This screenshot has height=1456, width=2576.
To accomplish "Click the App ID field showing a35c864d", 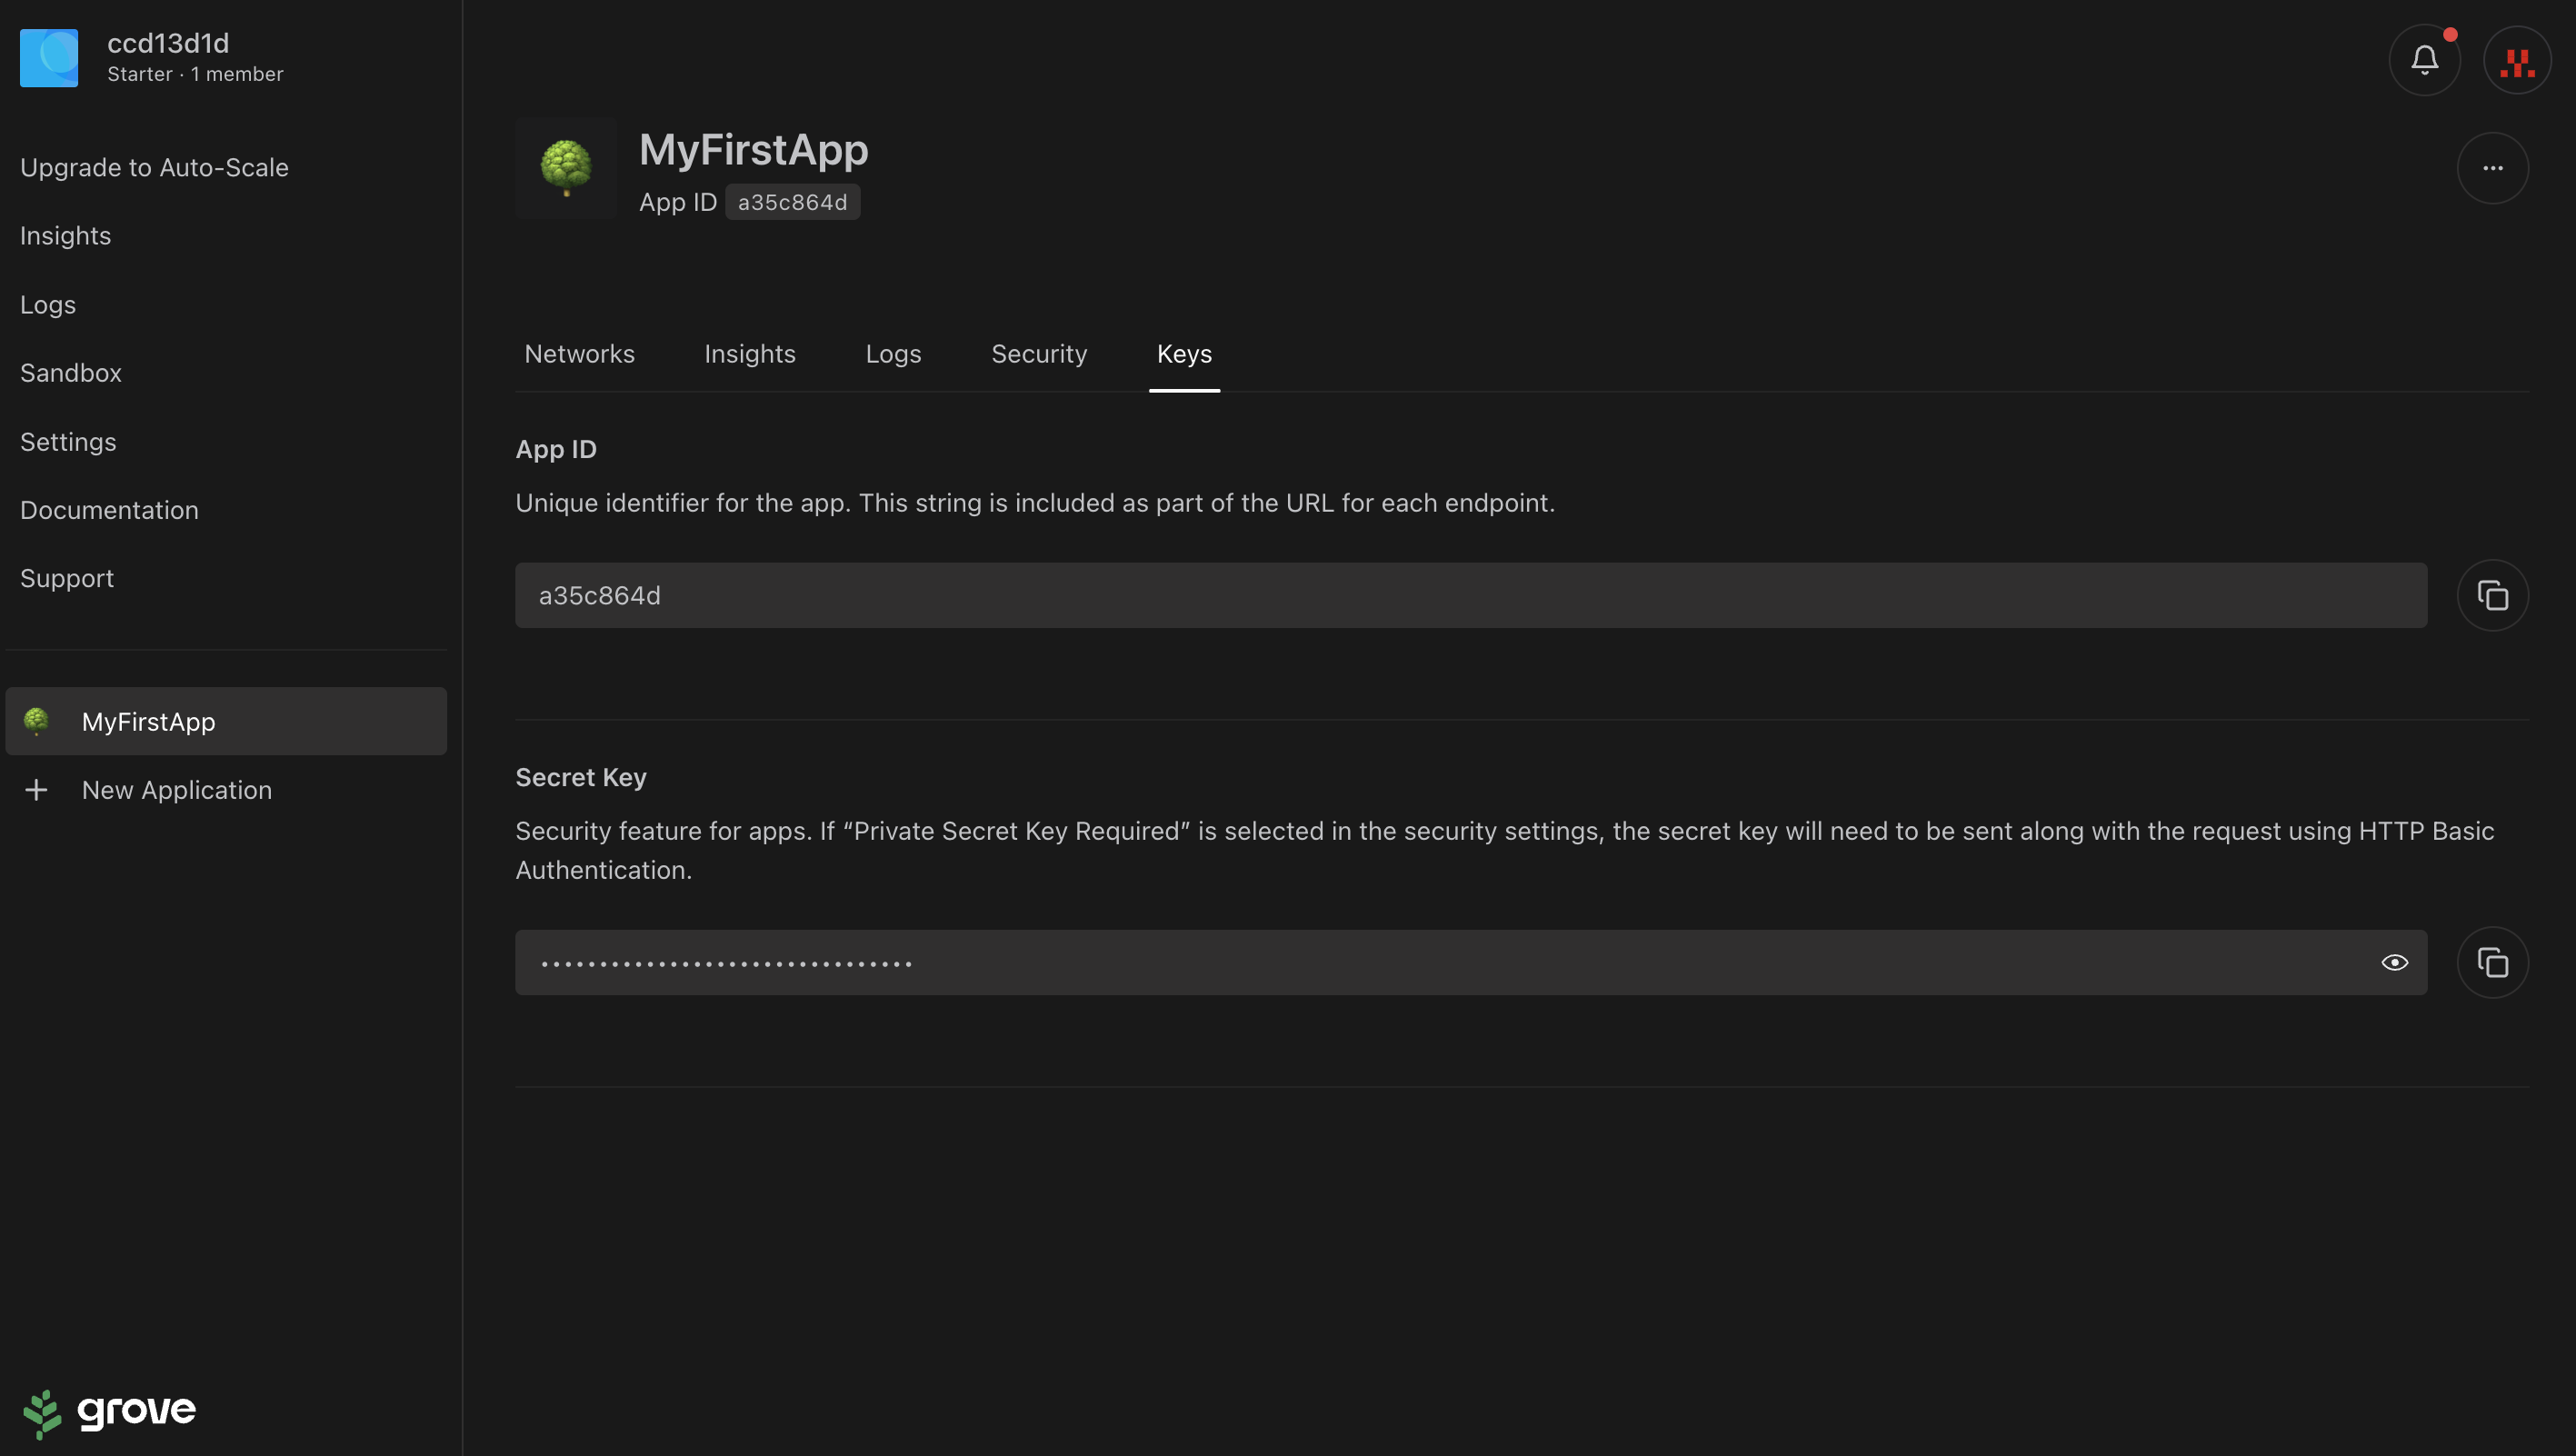I will 1471,595.
